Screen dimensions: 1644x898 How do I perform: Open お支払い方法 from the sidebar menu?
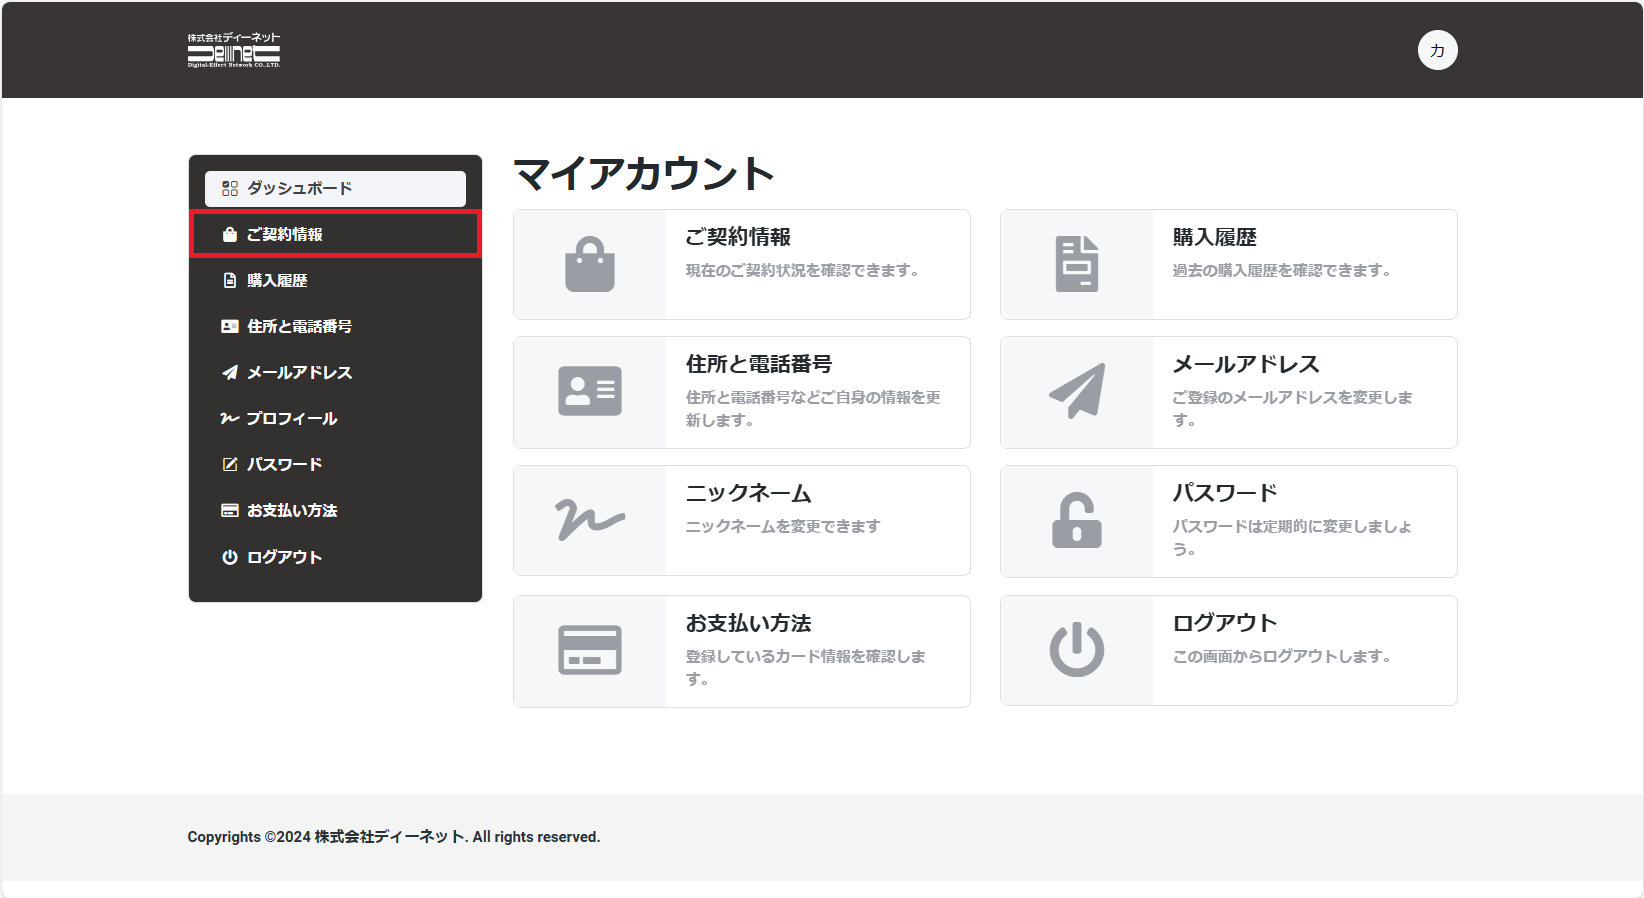[335, 510]
